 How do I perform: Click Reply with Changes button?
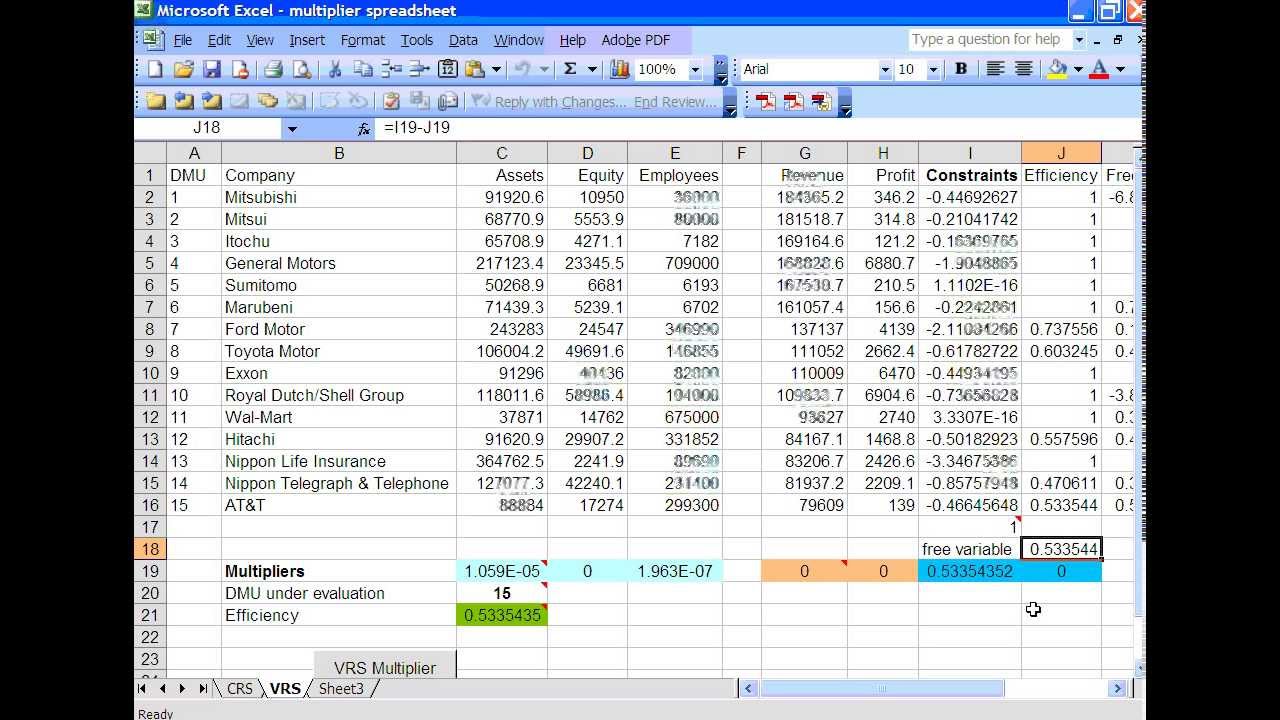(547, 101)
